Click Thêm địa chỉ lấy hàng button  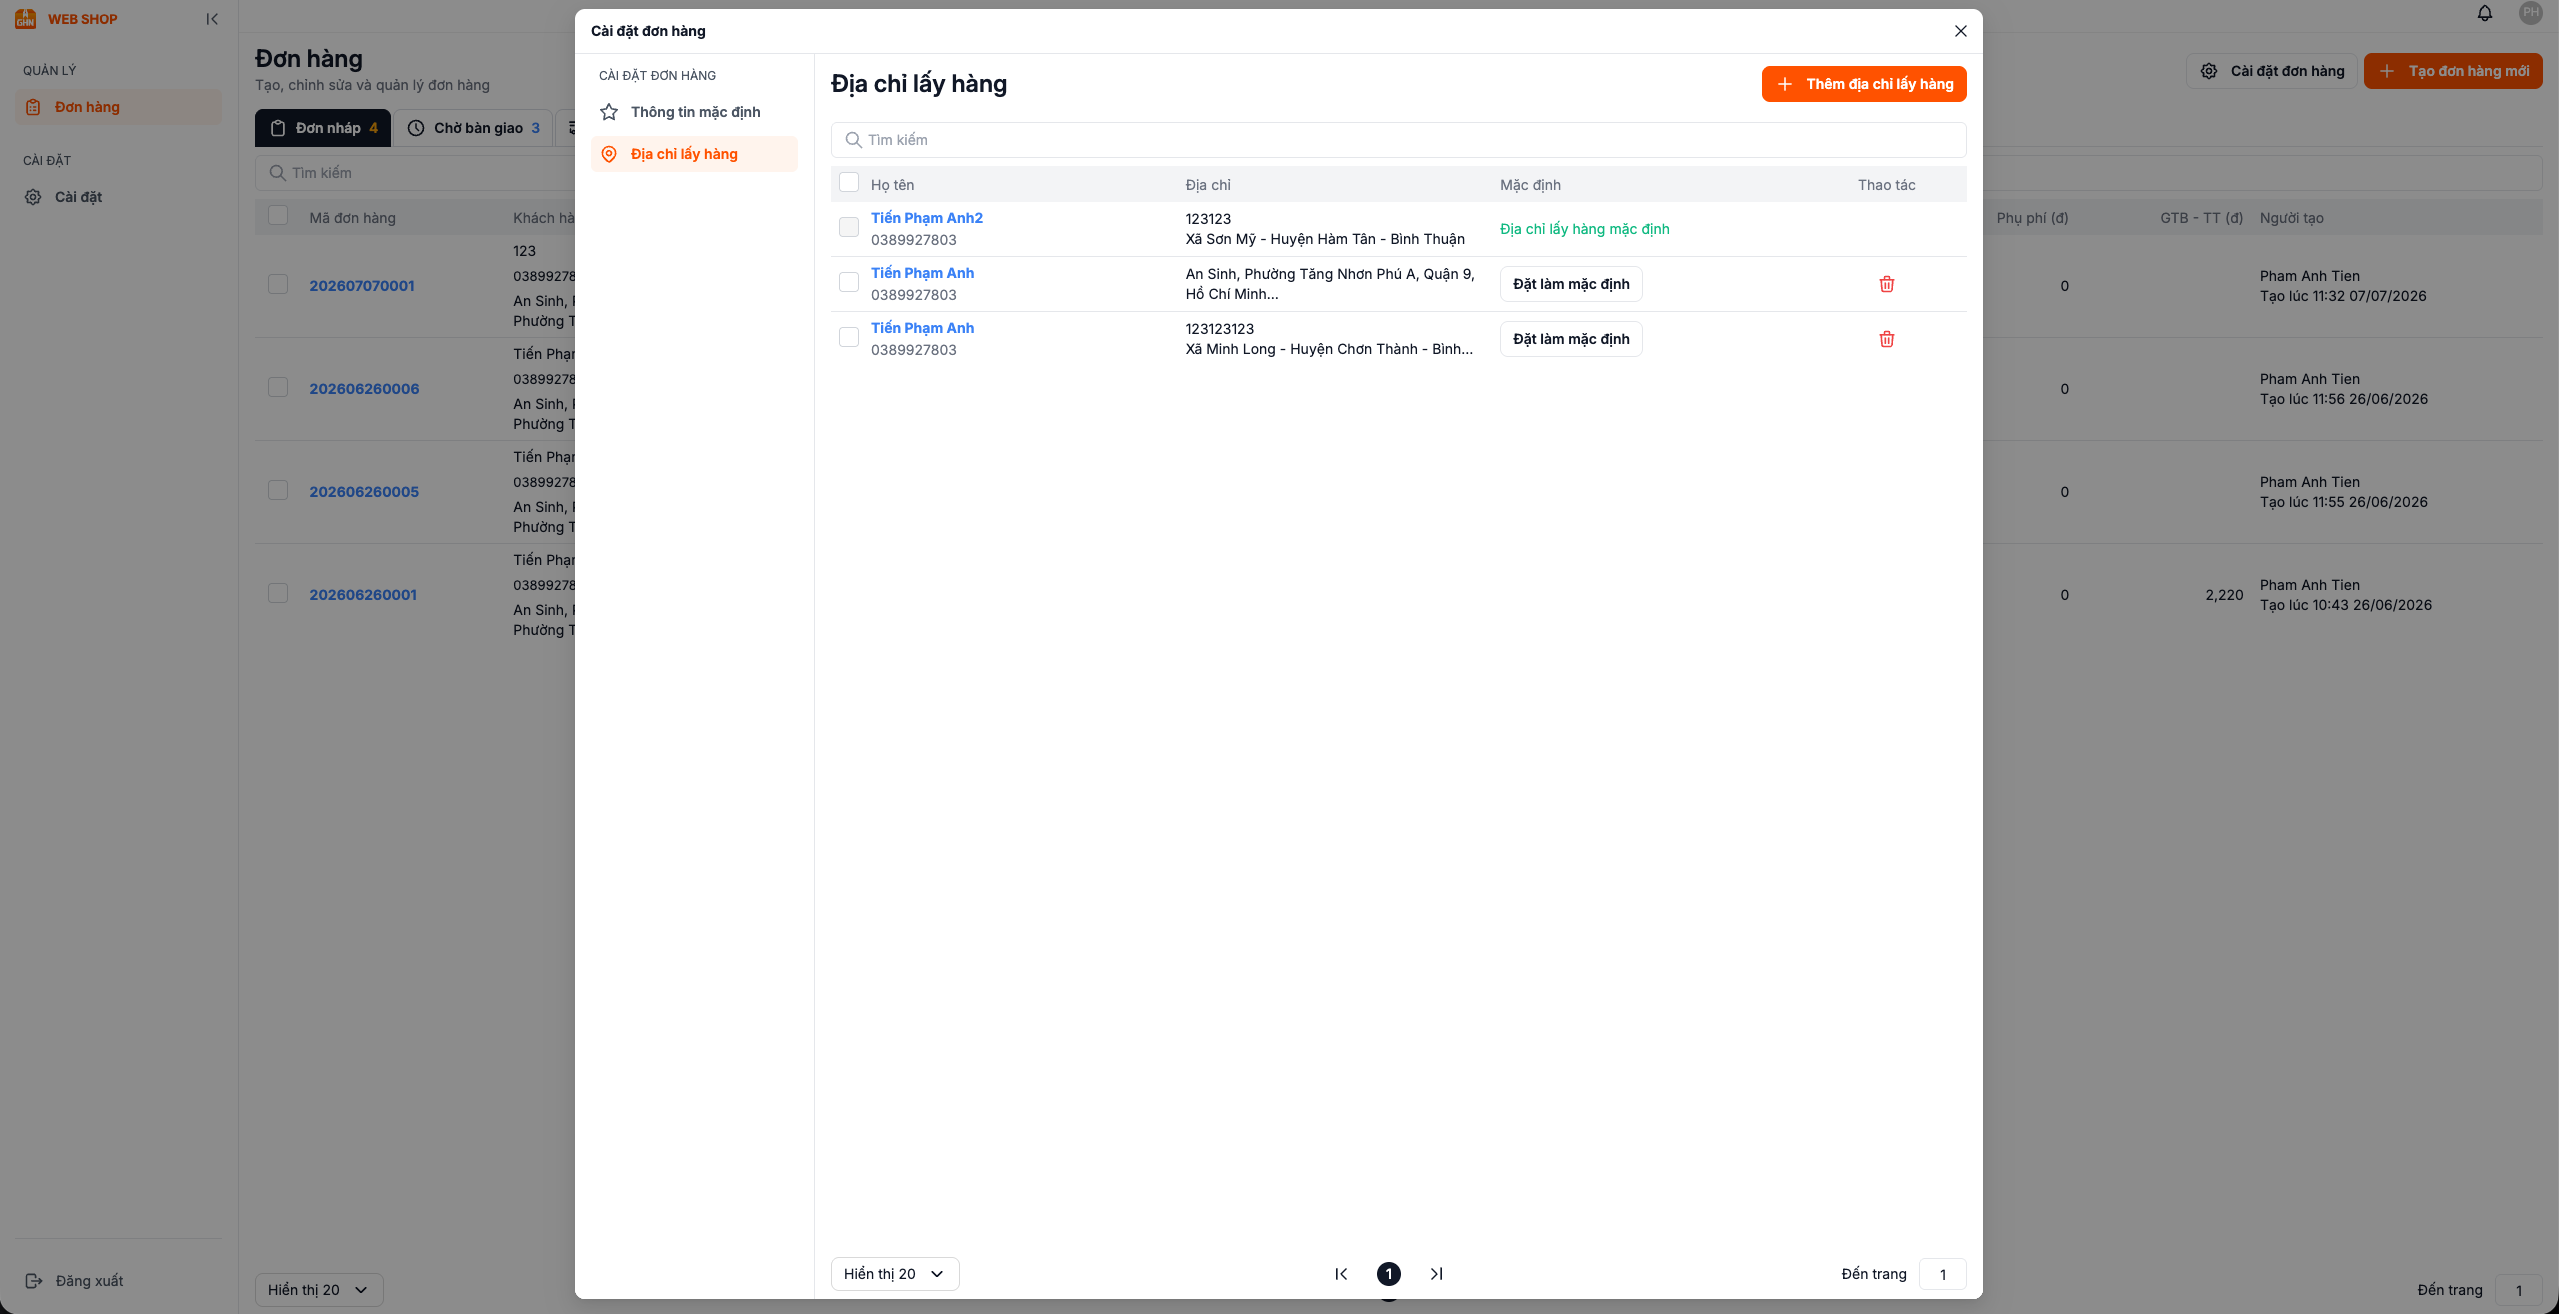click(1864, 84)
